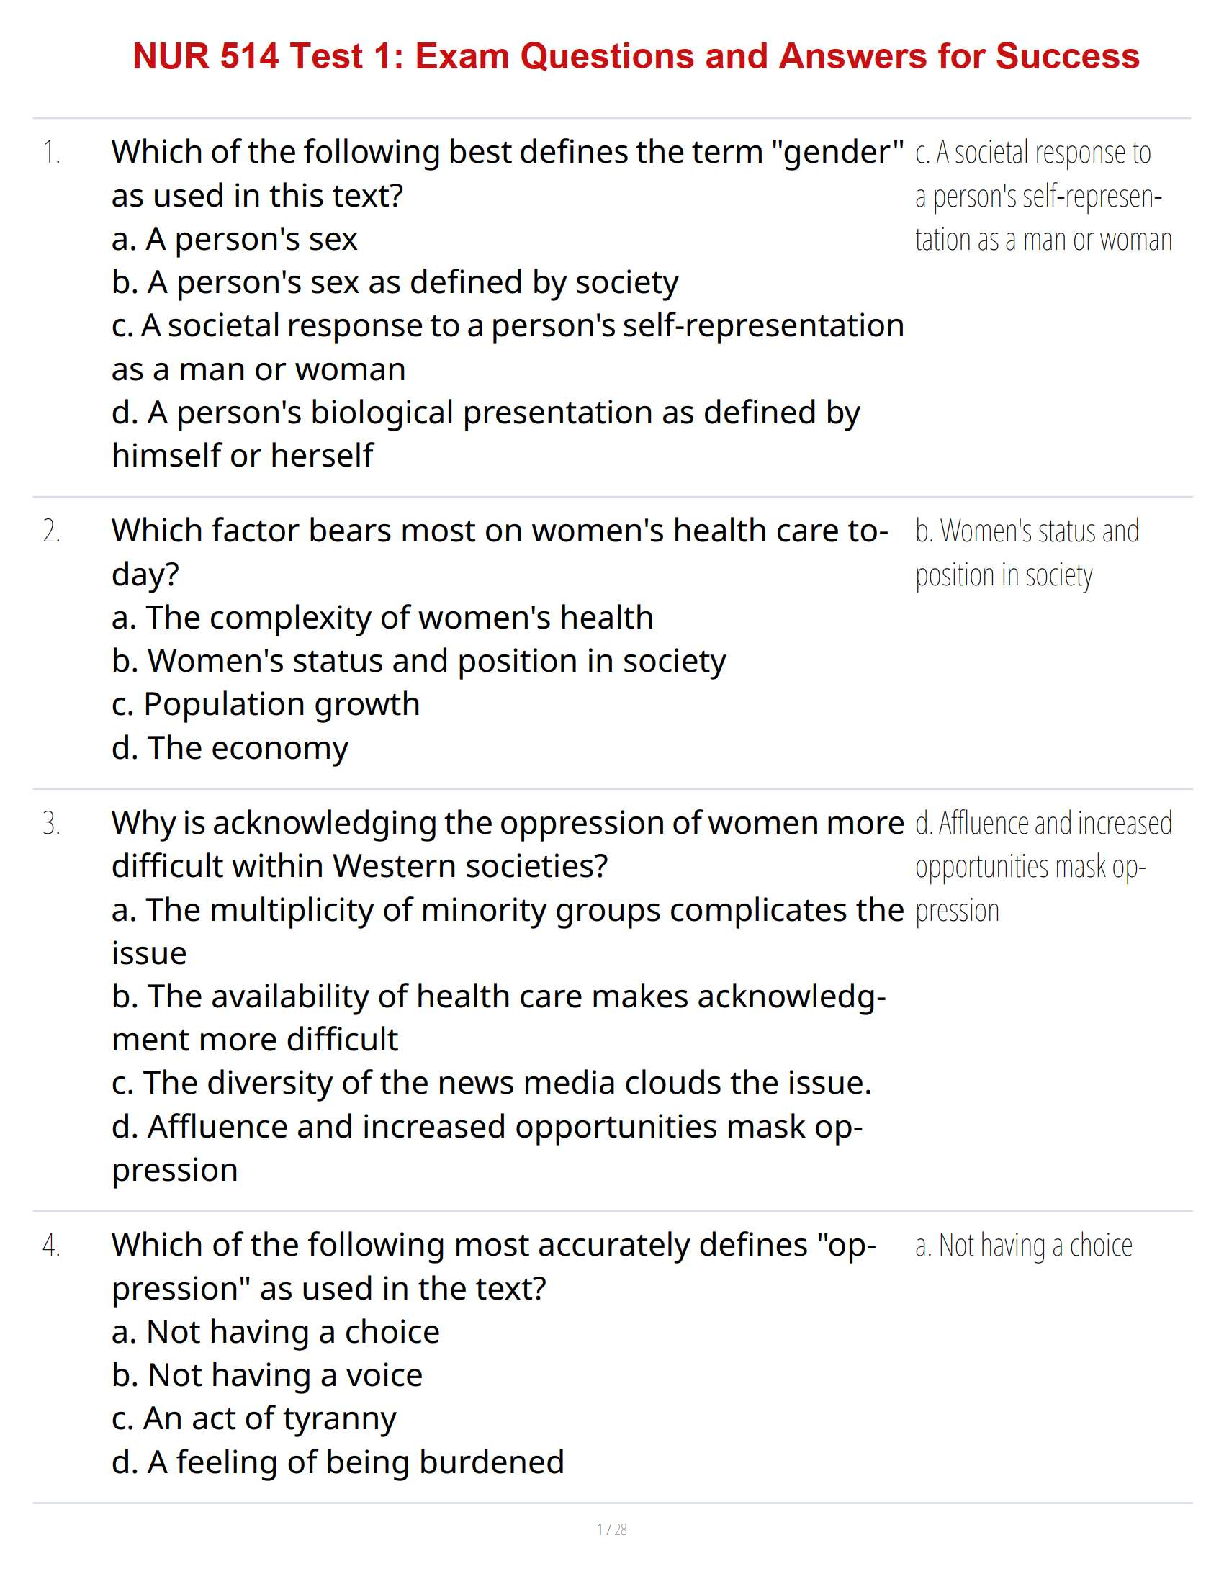Click question number 2
This screenshot has width=1224, height=1584.
(x=51, y=531)
